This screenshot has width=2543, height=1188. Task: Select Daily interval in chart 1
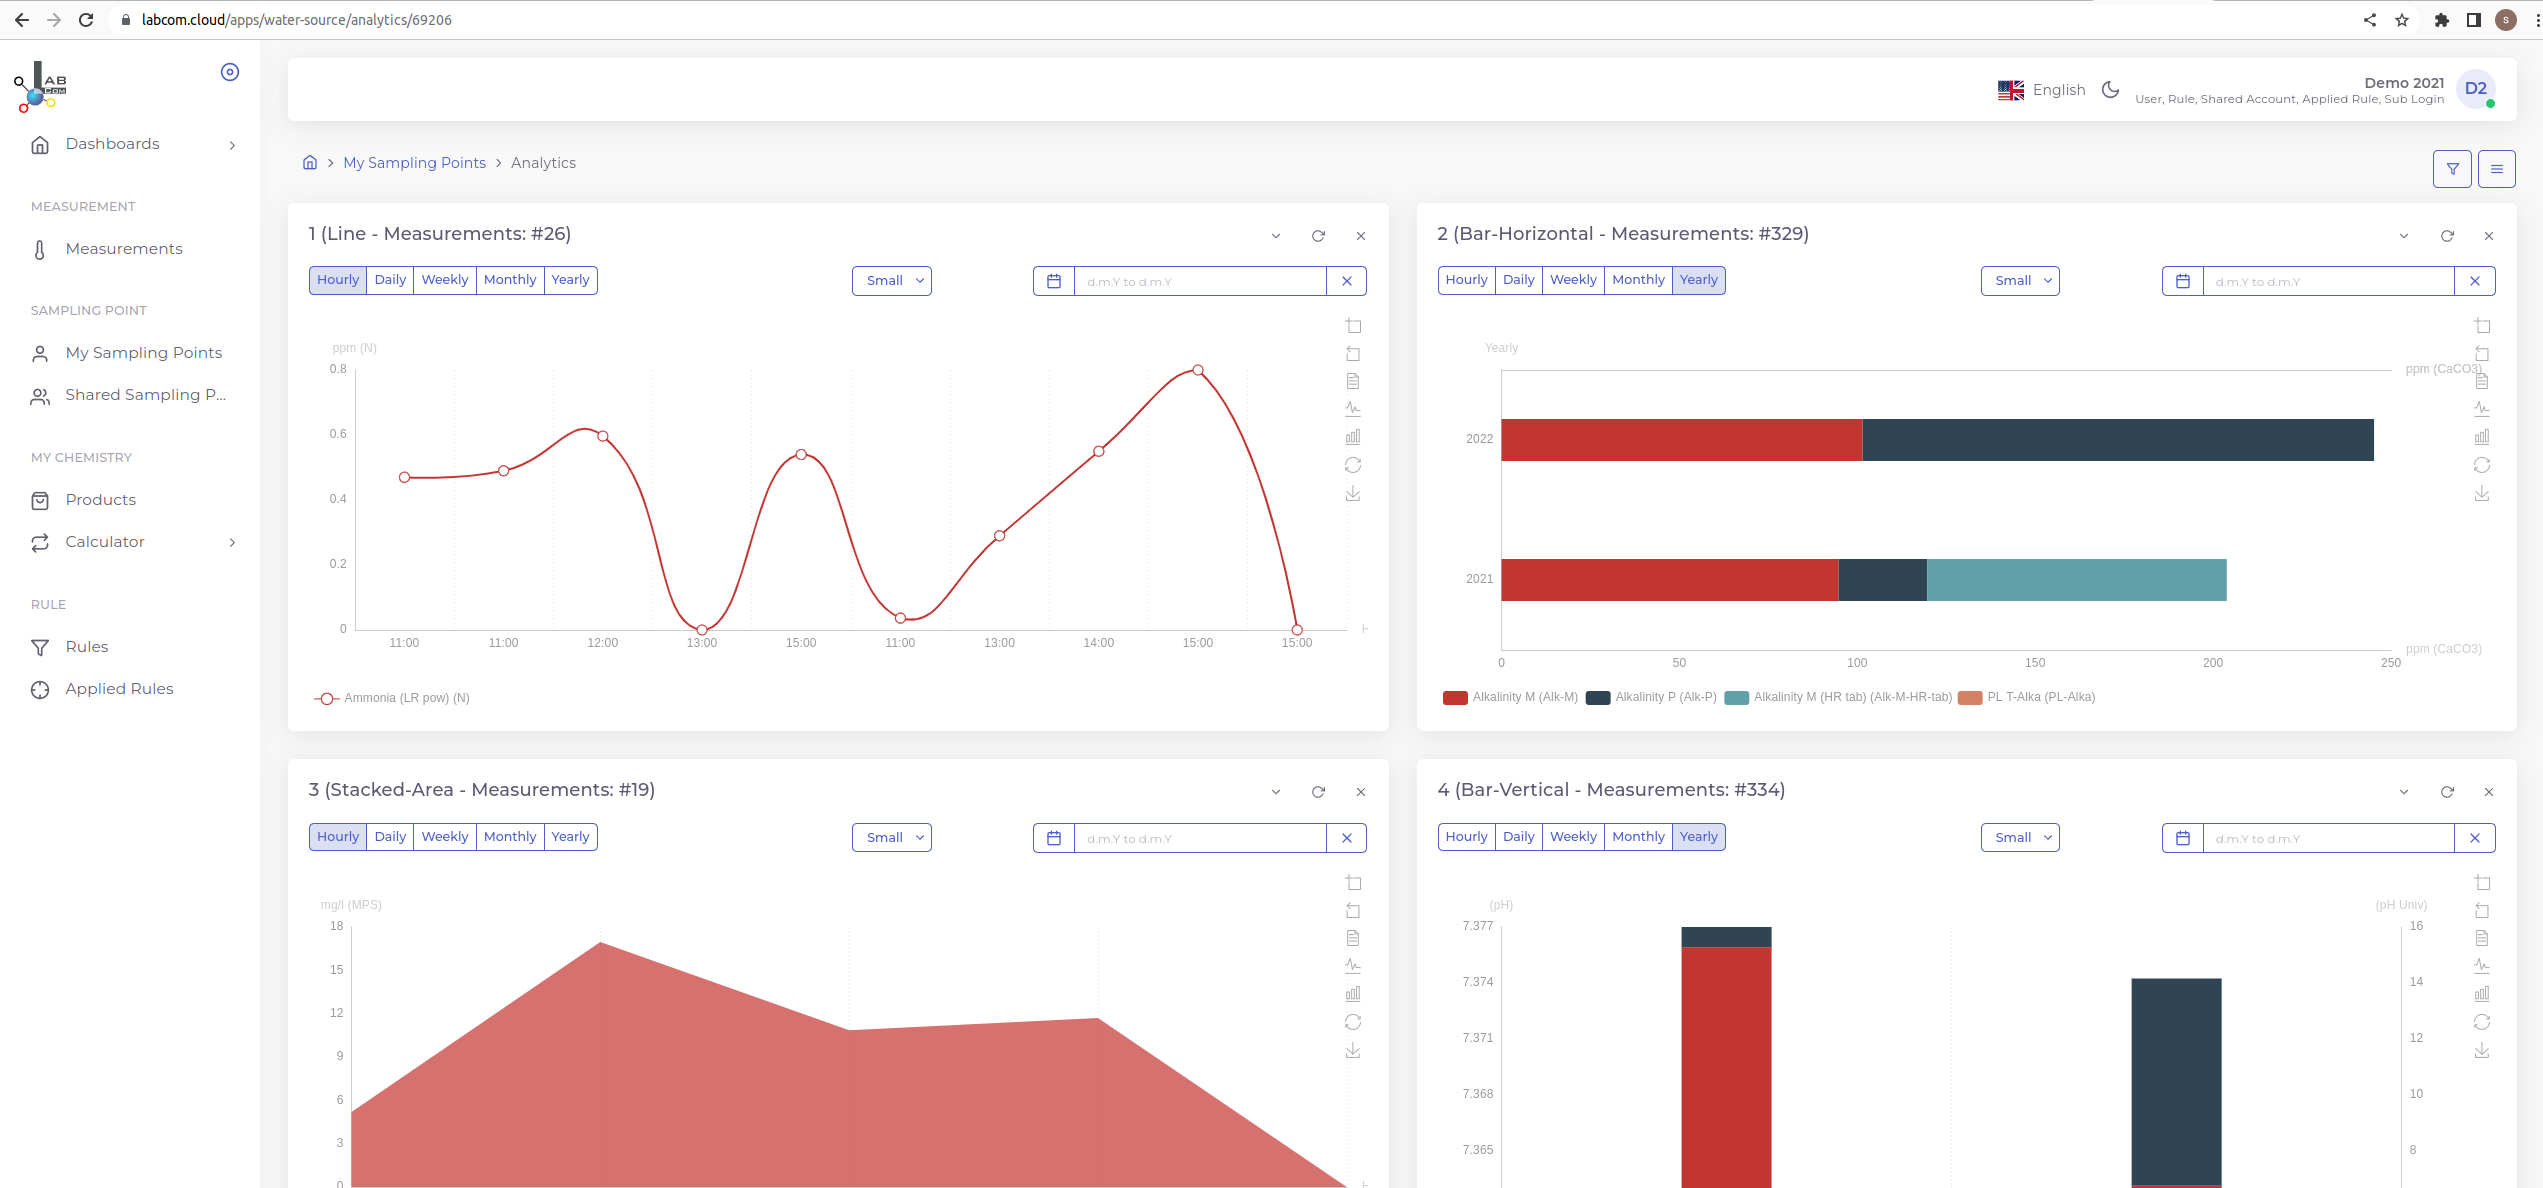(x=390, y=280)
